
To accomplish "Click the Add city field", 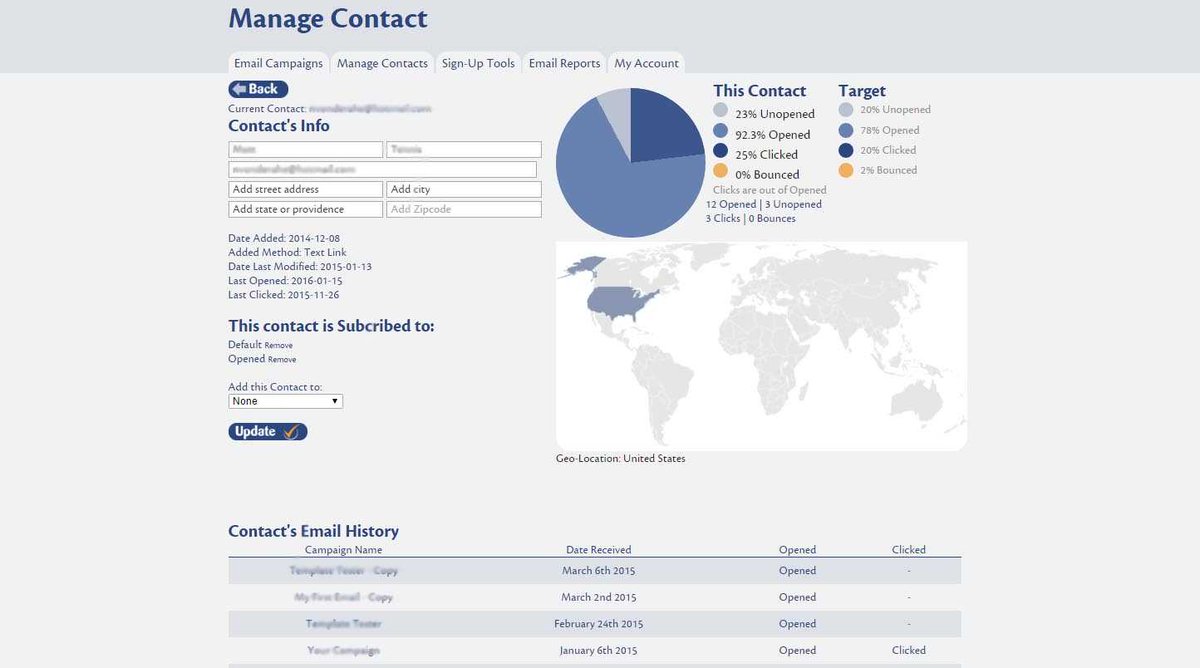I will pyautogui.click(x=464, y=189).
